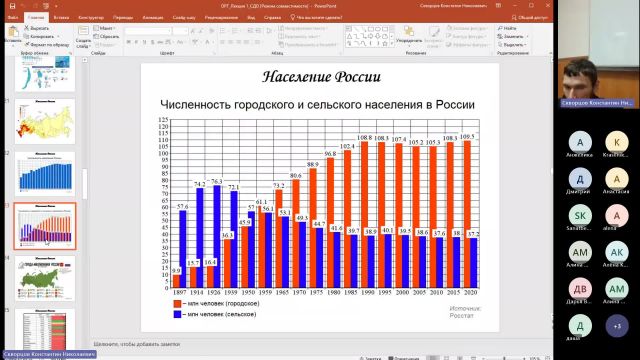Viewport: 640px width, 360px height.
Task: Click the slide title 'Население России'
Action: click(321, 77)
